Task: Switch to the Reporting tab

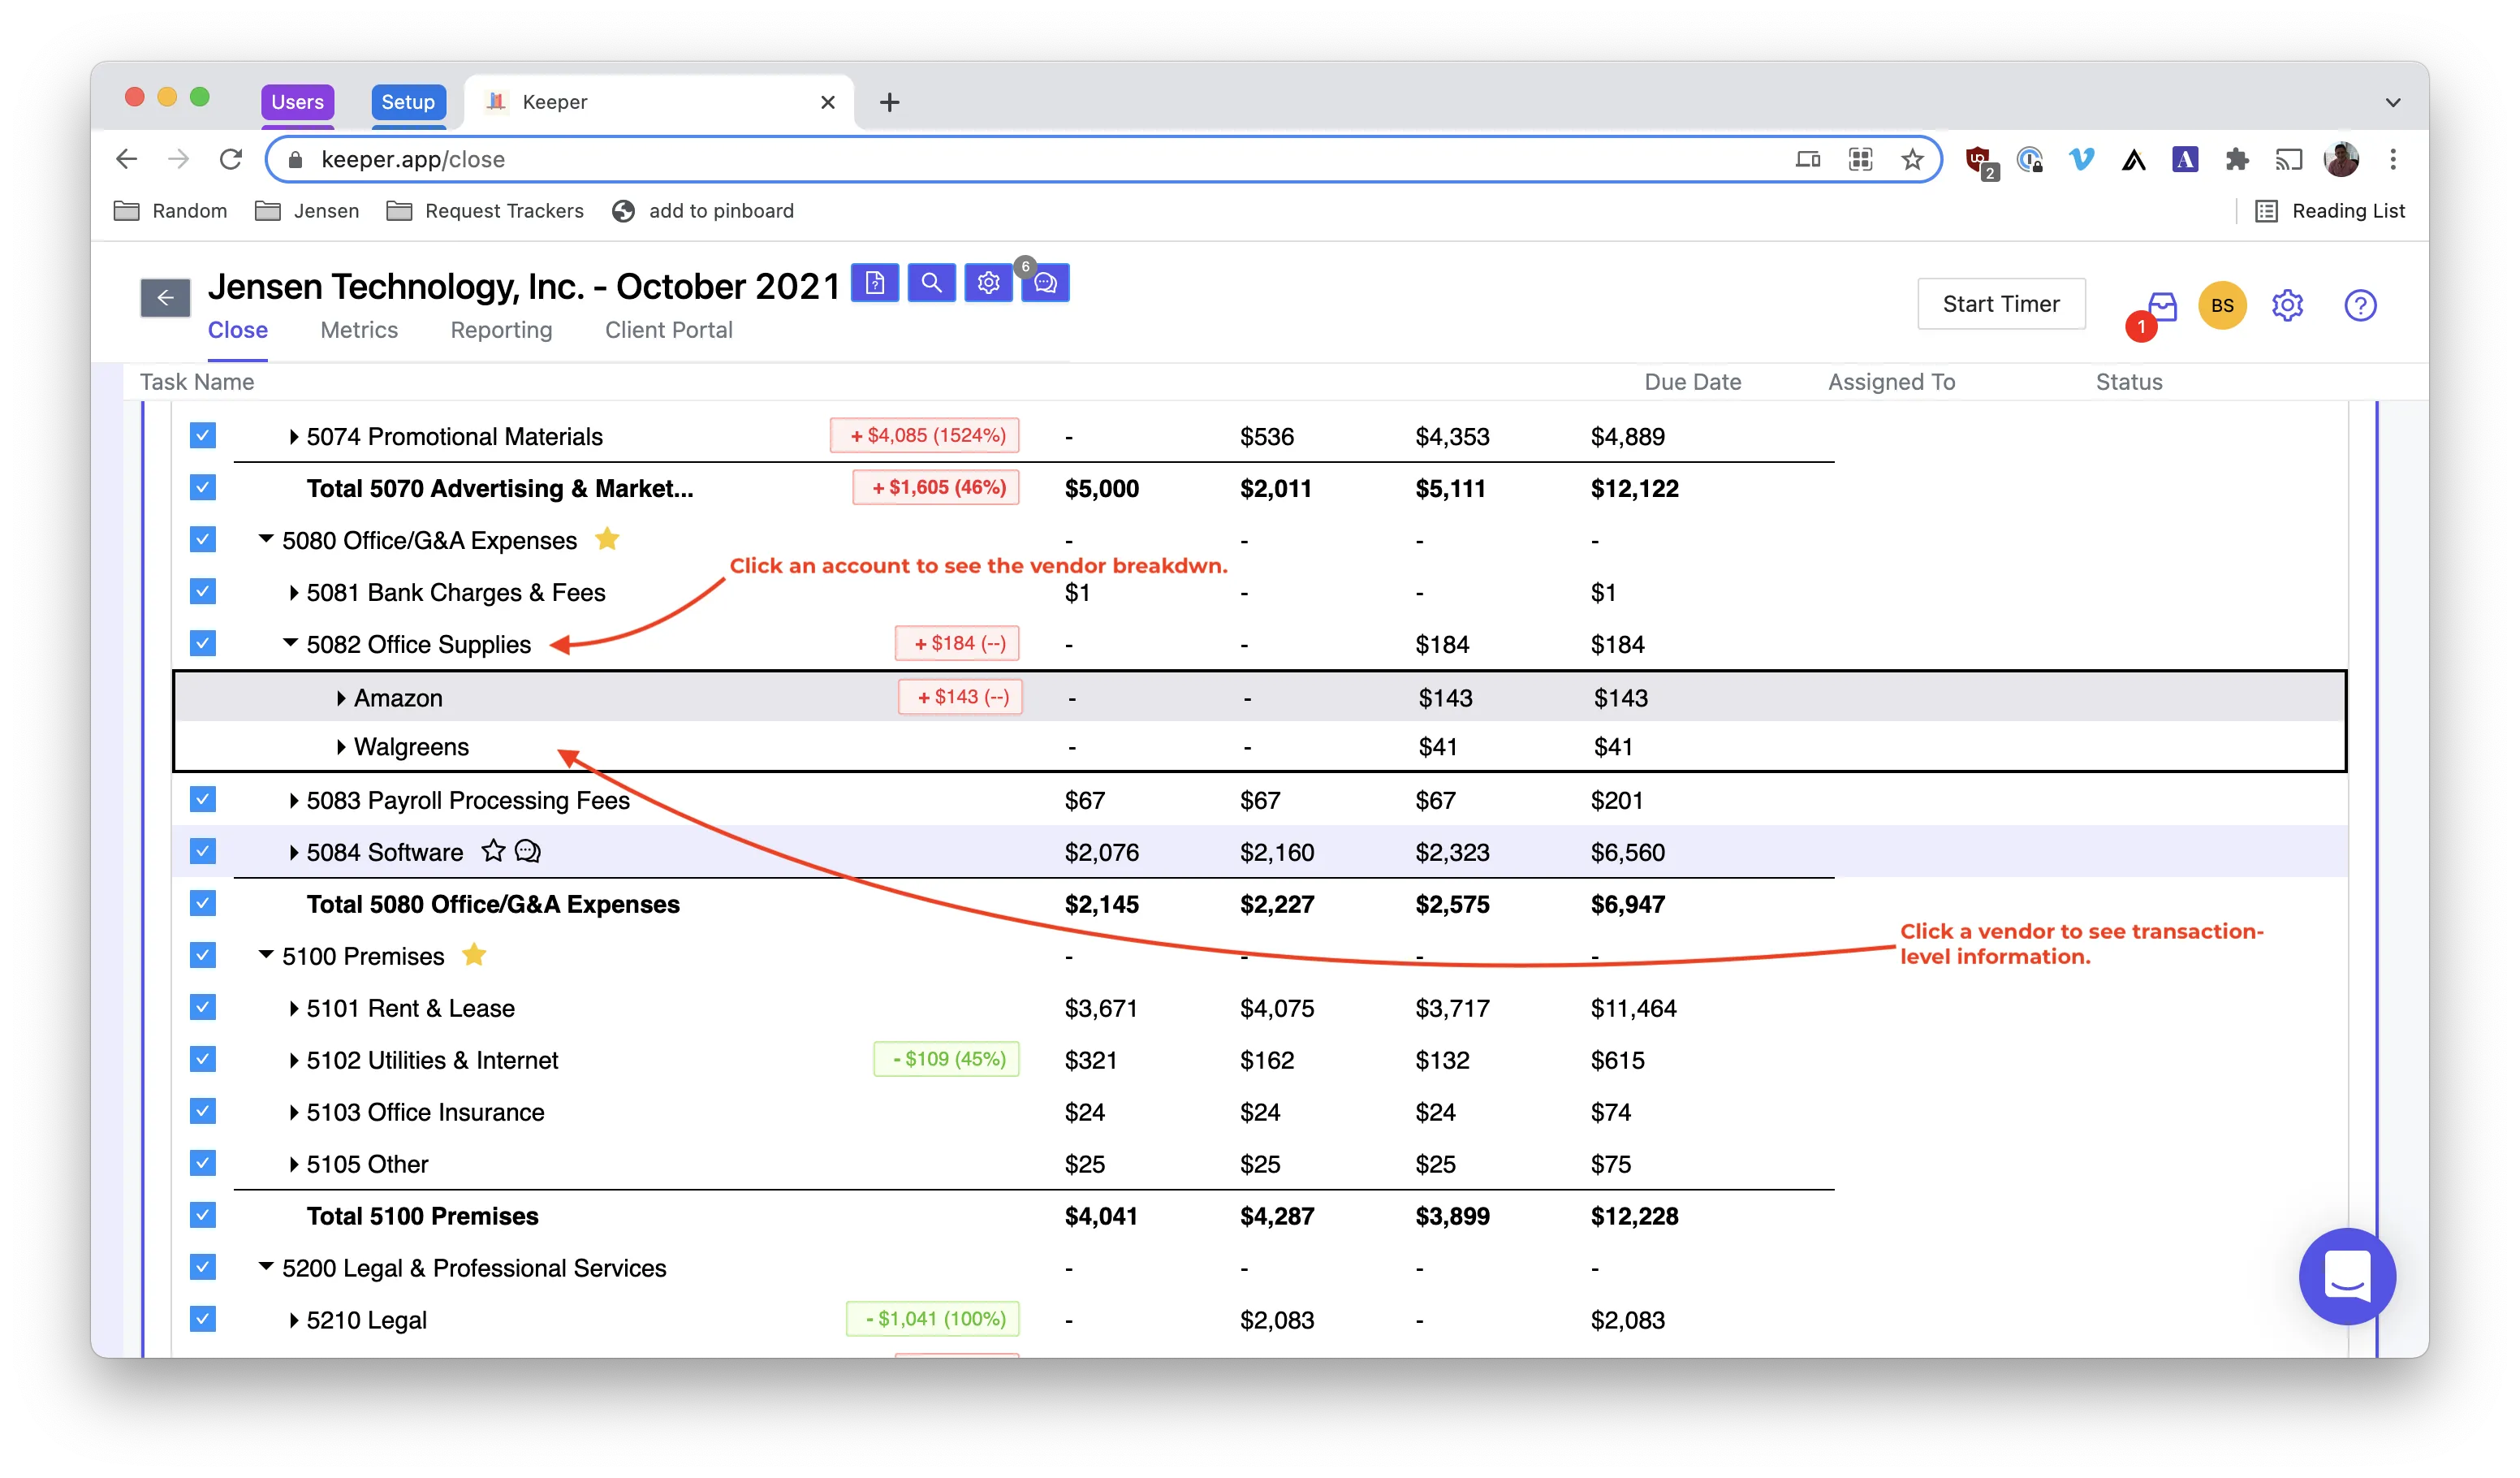Action: pyautogui.click(x=501, y=330)
